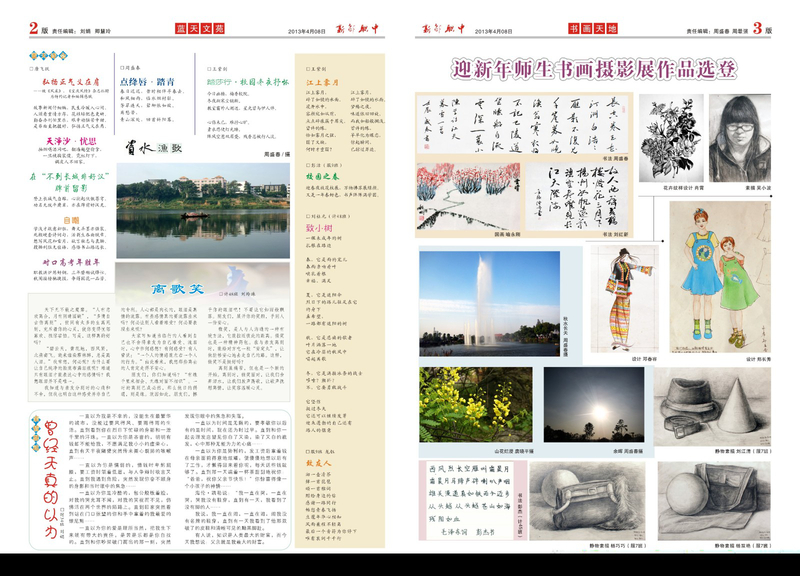Click the 周盛春/摄 photo credit
The image size is (800, 576).
(277, 154)
